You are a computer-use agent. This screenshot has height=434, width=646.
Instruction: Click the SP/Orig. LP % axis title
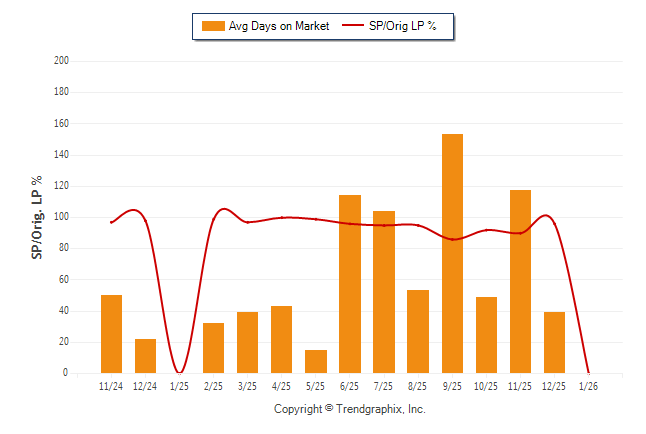click(37, 217)
